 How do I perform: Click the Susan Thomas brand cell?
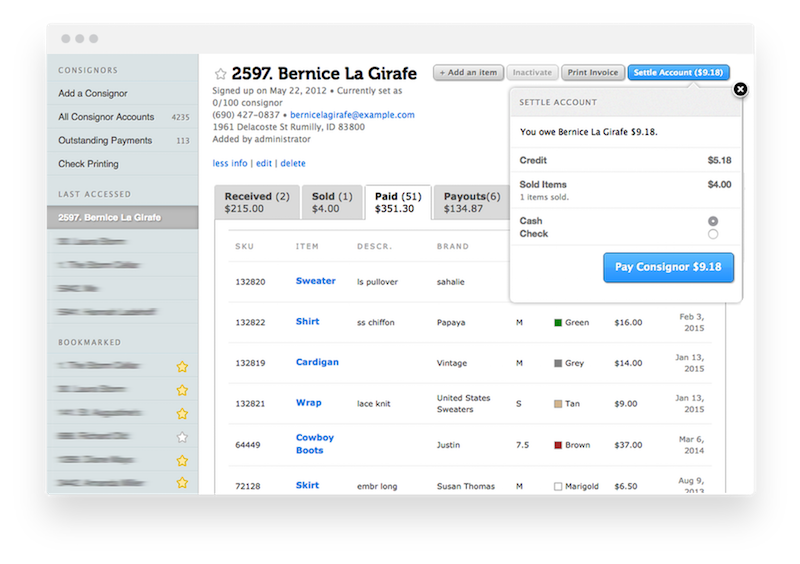[466, 486]
